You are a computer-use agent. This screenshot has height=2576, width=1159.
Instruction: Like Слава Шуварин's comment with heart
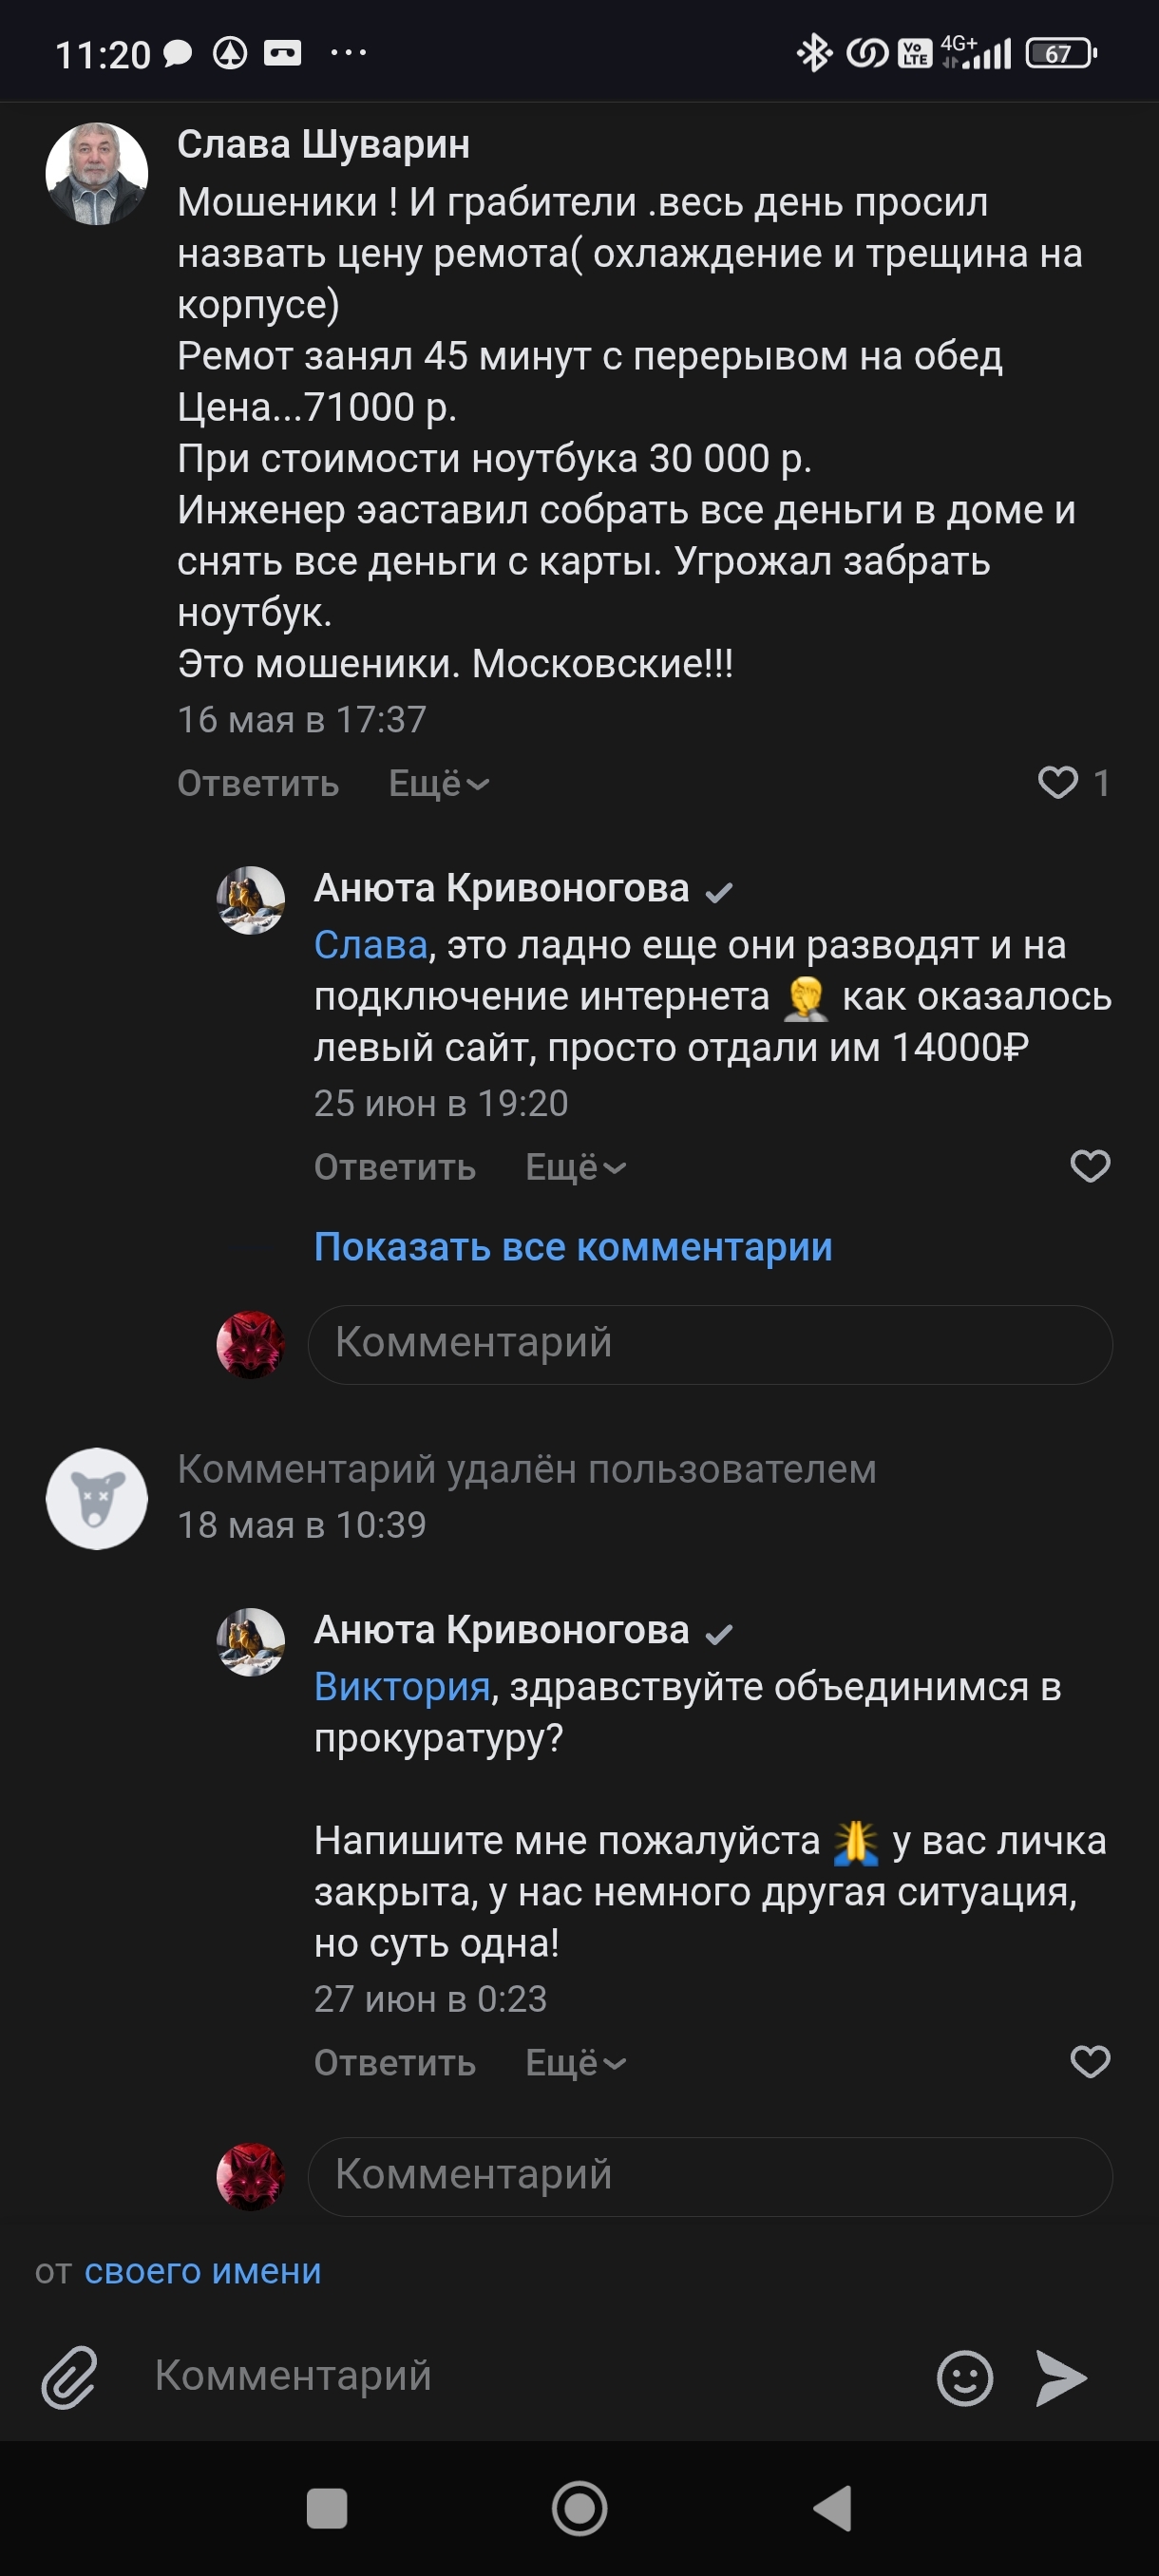1058,782
